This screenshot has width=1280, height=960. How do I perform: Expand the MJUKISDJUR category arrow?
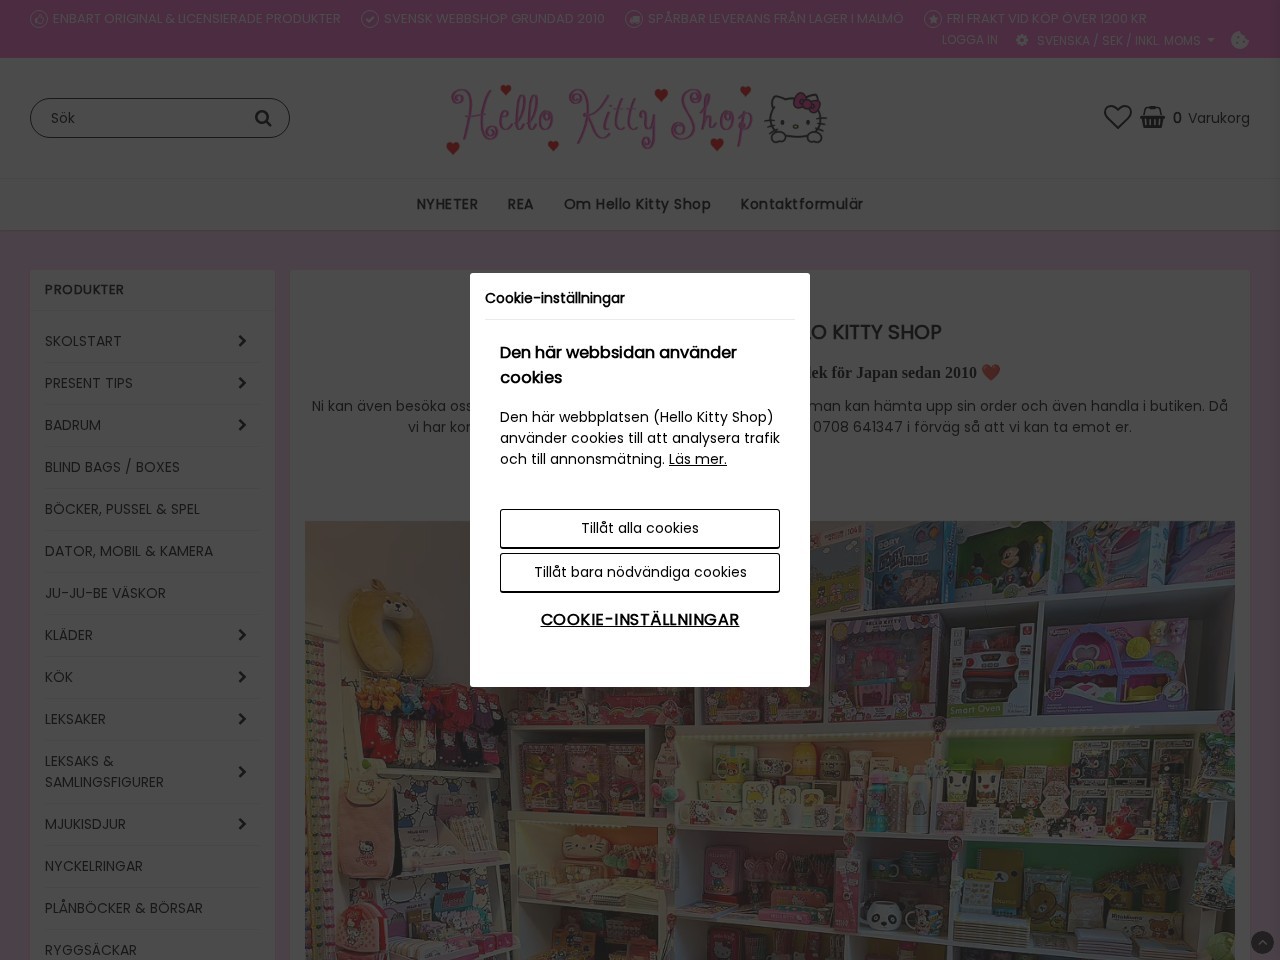[x=242, y=823]
